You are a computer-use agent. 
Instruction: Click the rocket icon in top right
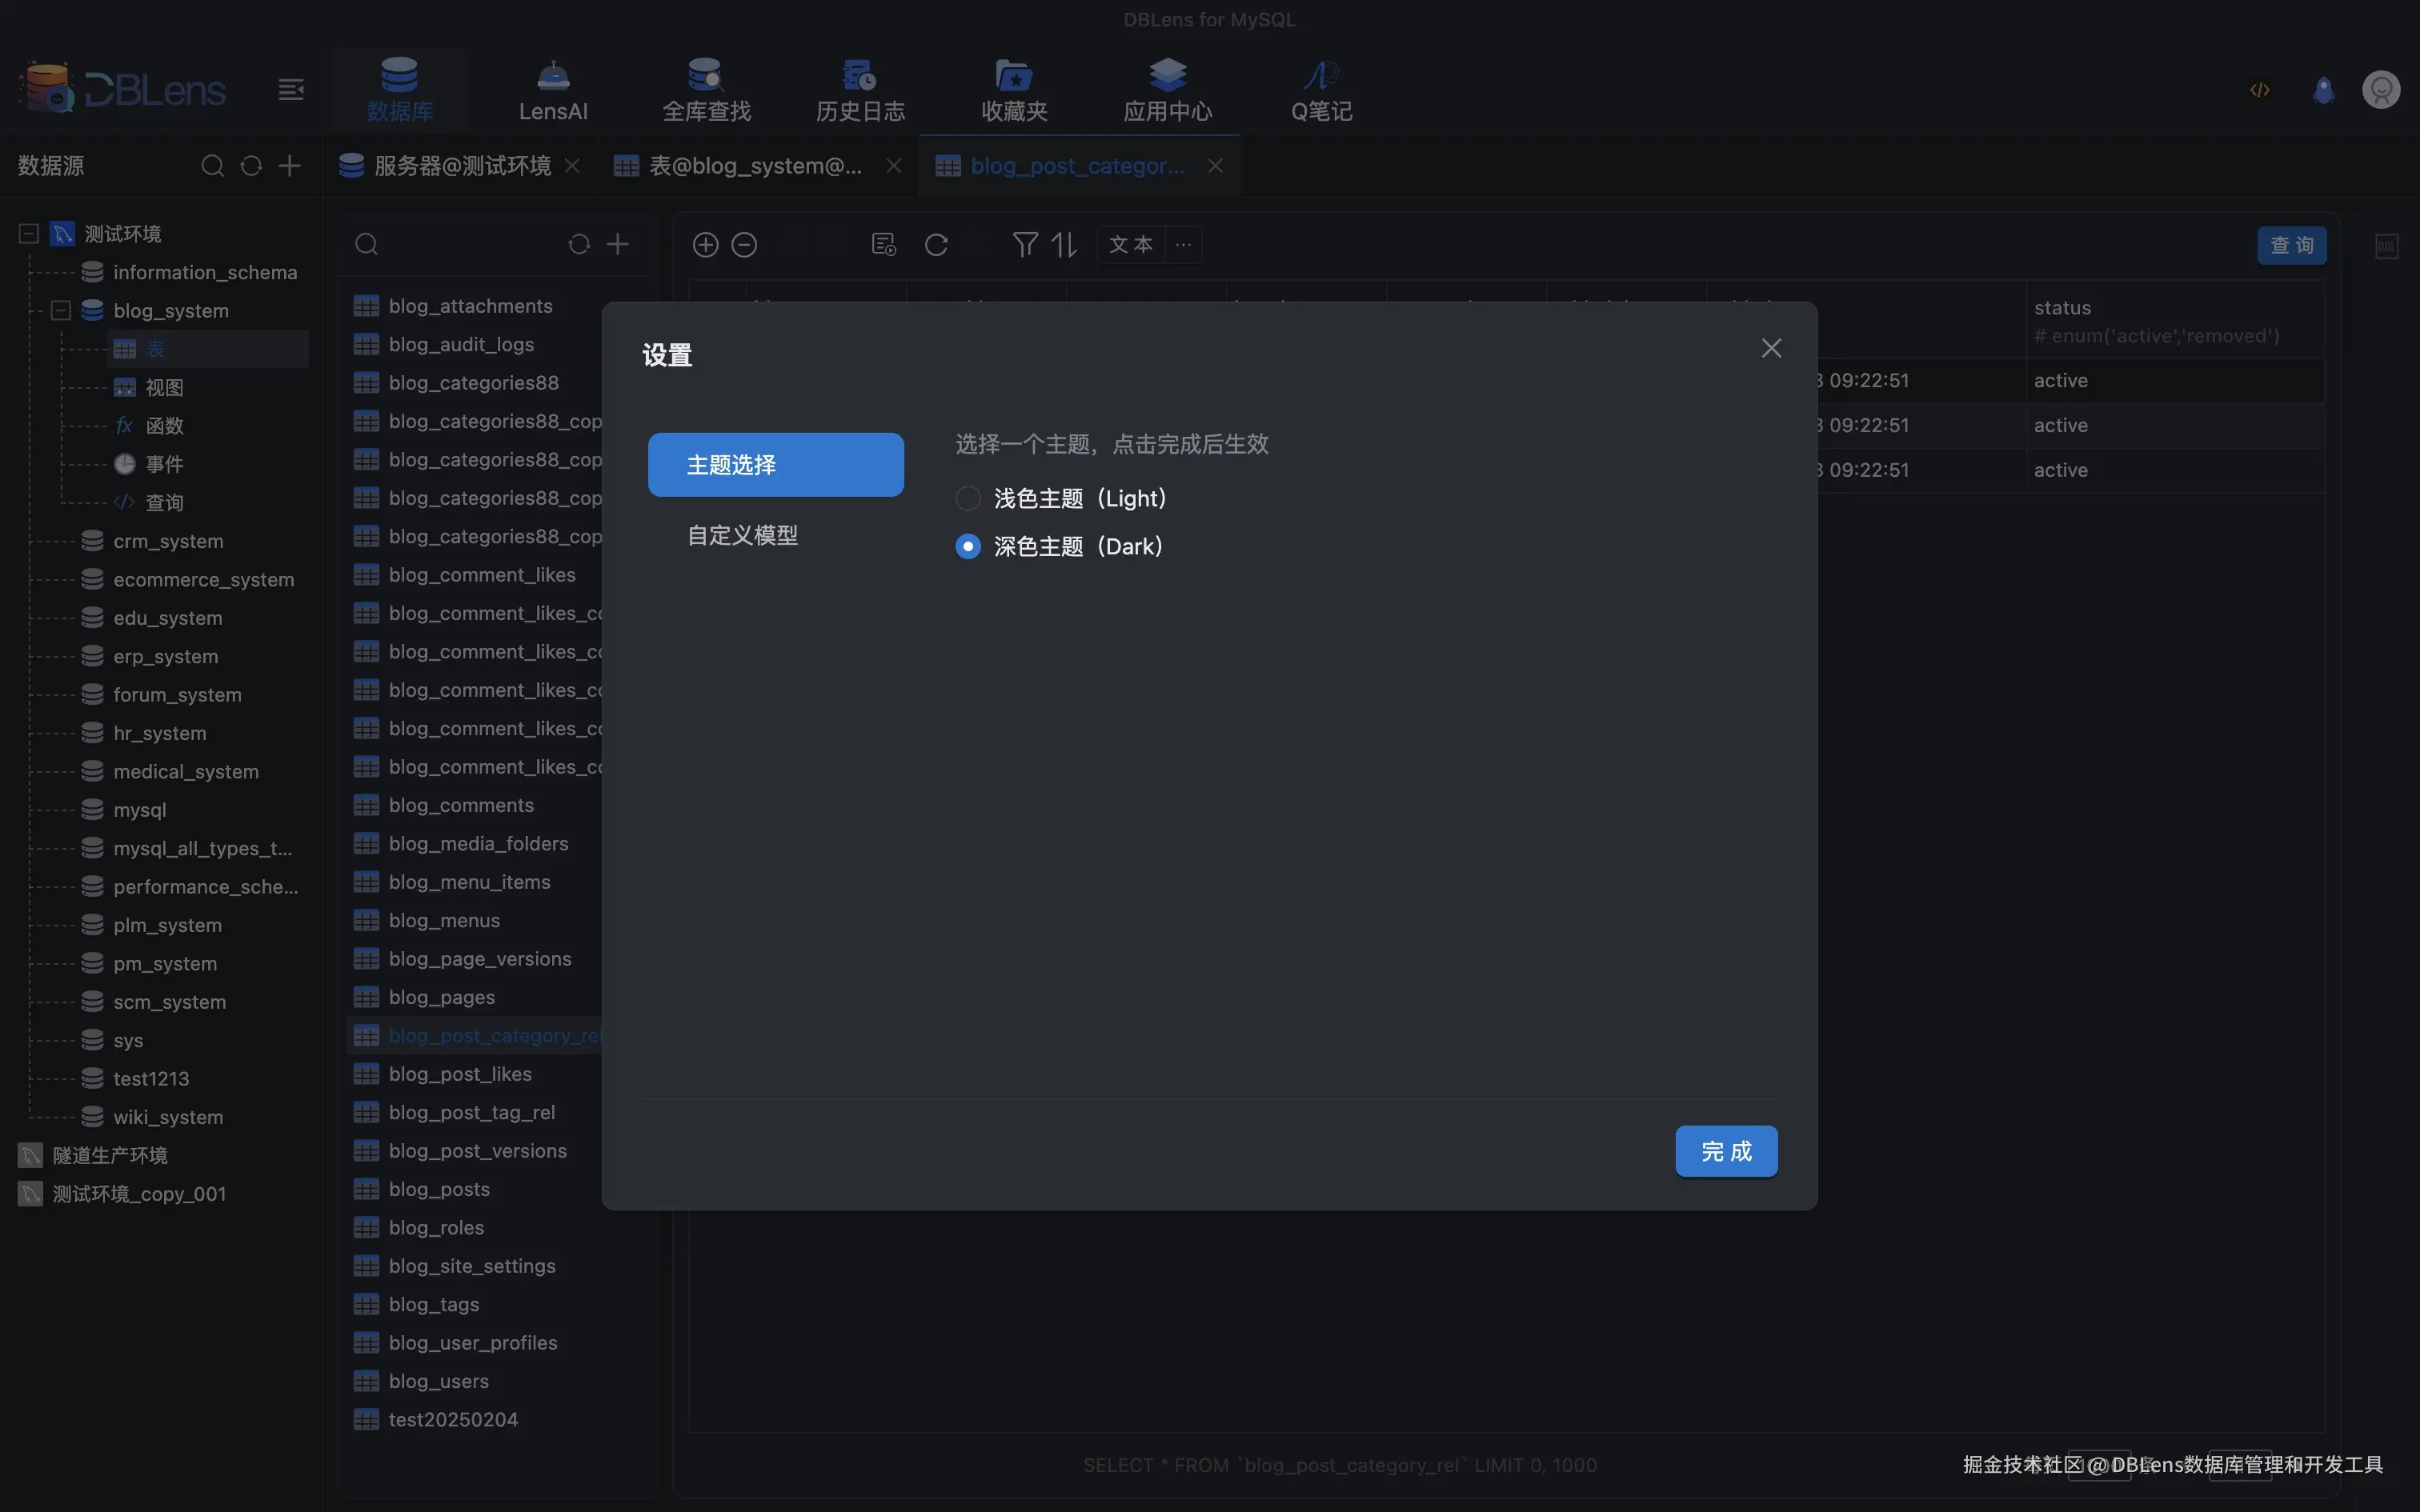tap(2323, 90)
